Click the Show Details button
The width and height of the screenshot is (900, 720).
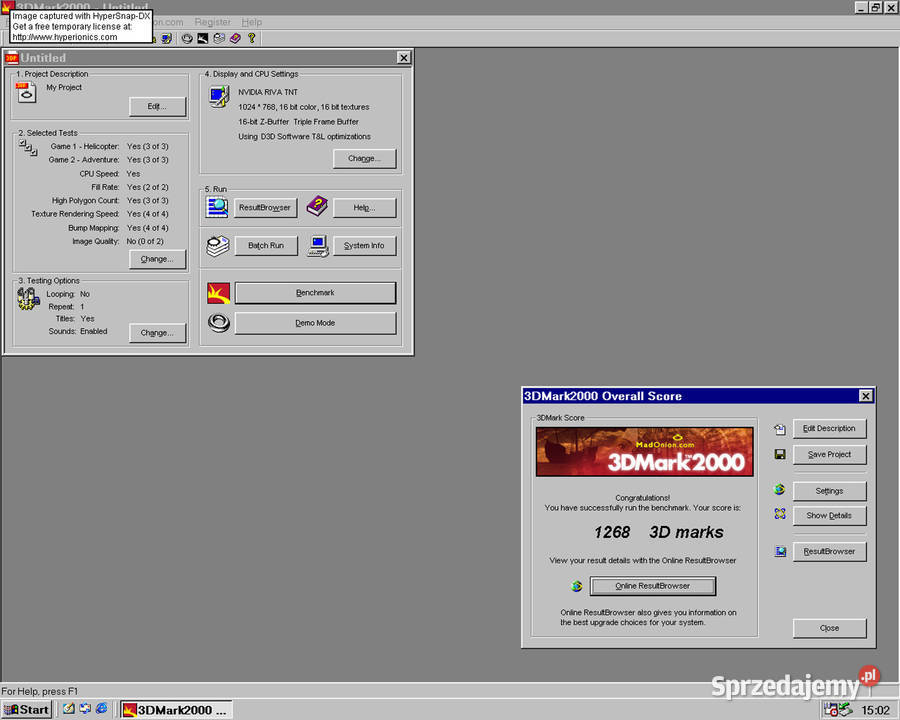tap(829, 516)
